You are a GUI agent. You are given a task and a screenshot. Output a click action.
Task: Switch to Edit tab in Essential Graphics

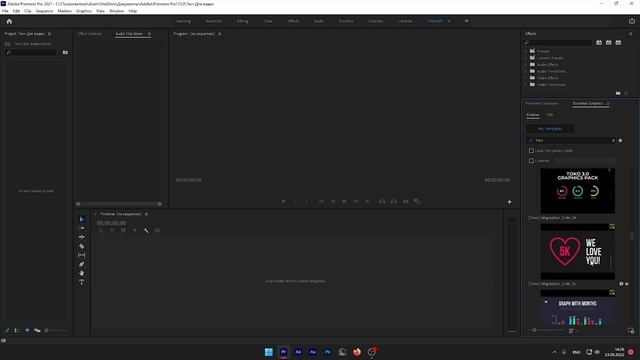tap(550, 115)
